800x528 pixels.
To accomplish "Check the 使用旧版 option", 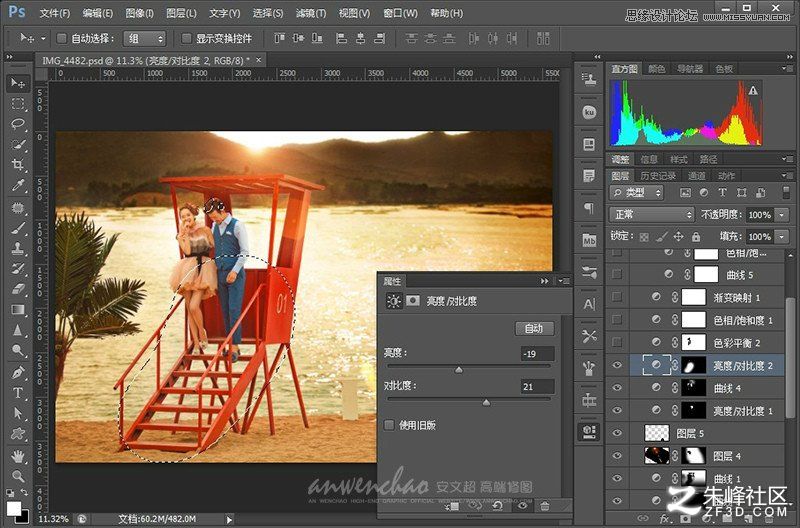I will coord(389,424).
